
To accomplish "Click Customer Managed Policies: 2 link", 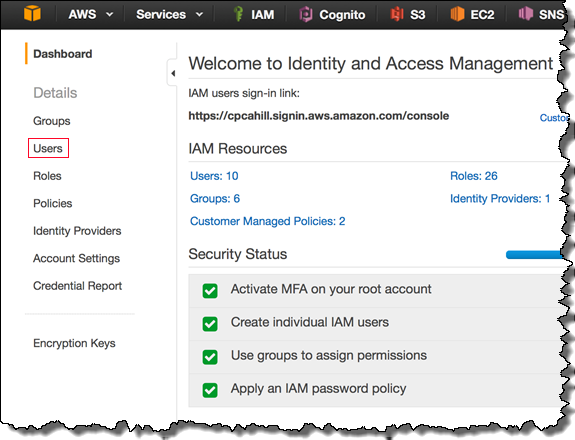I will (x=268, y=221).
